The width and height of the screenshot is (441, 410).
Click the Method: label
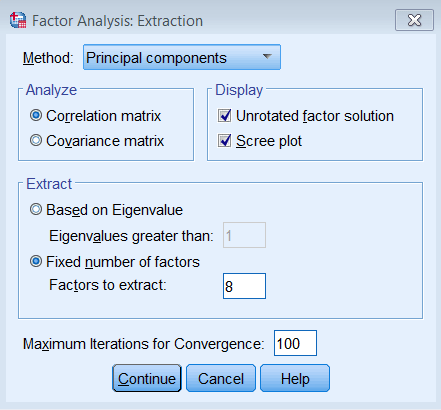pyautogui.click(x=48, y=58)
